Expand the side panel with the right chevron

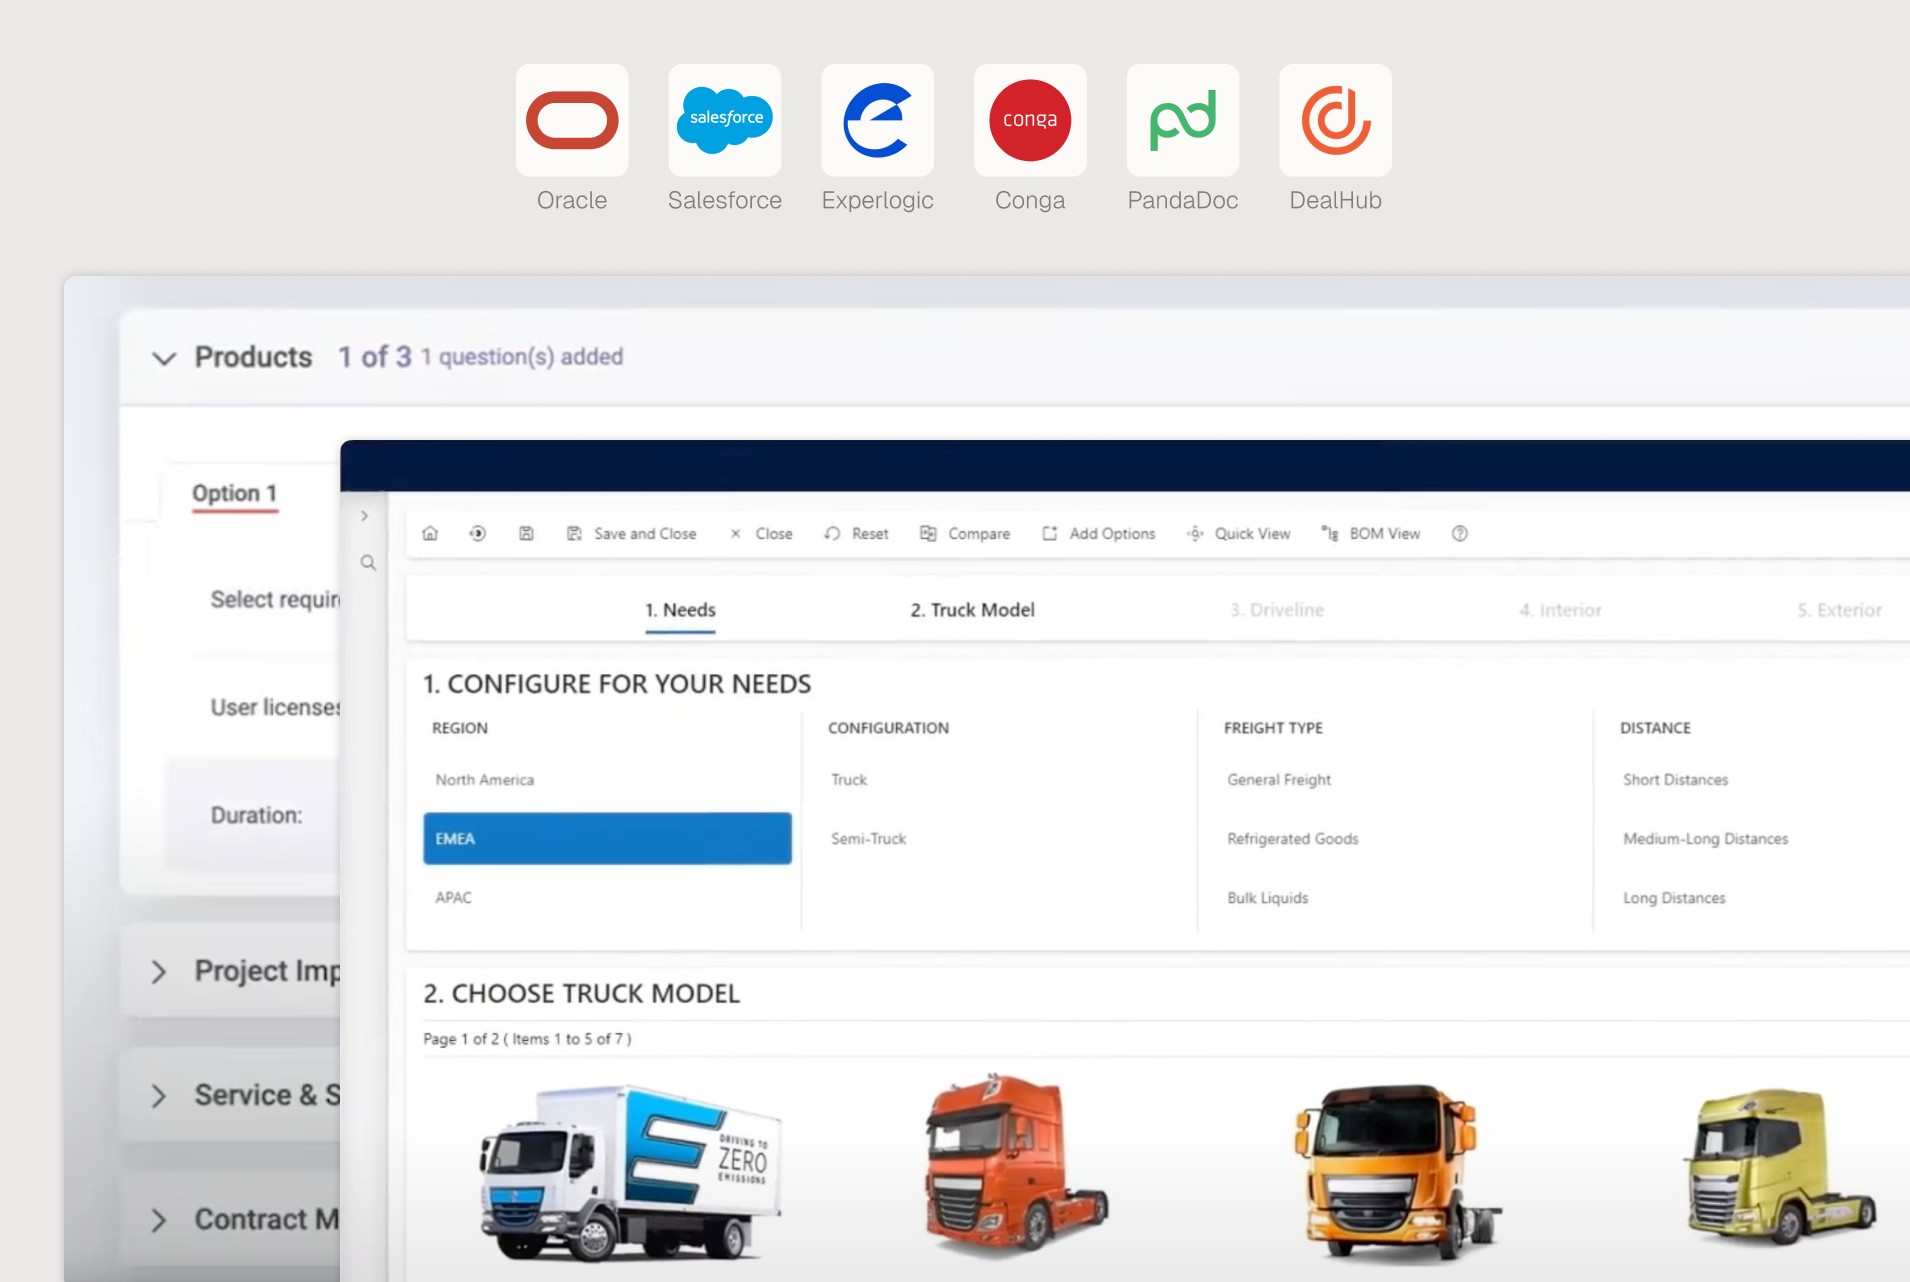click(365, 516)
